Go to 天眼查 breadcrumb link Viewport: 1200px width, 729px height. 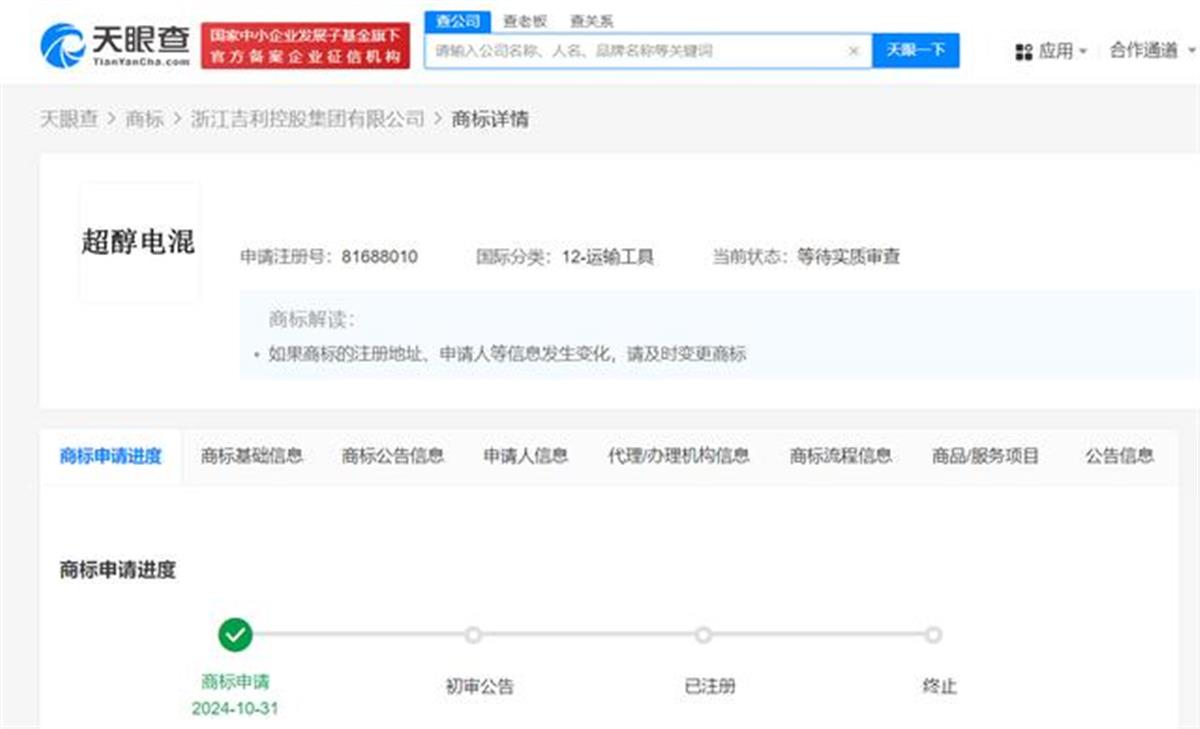pos(69,119)
